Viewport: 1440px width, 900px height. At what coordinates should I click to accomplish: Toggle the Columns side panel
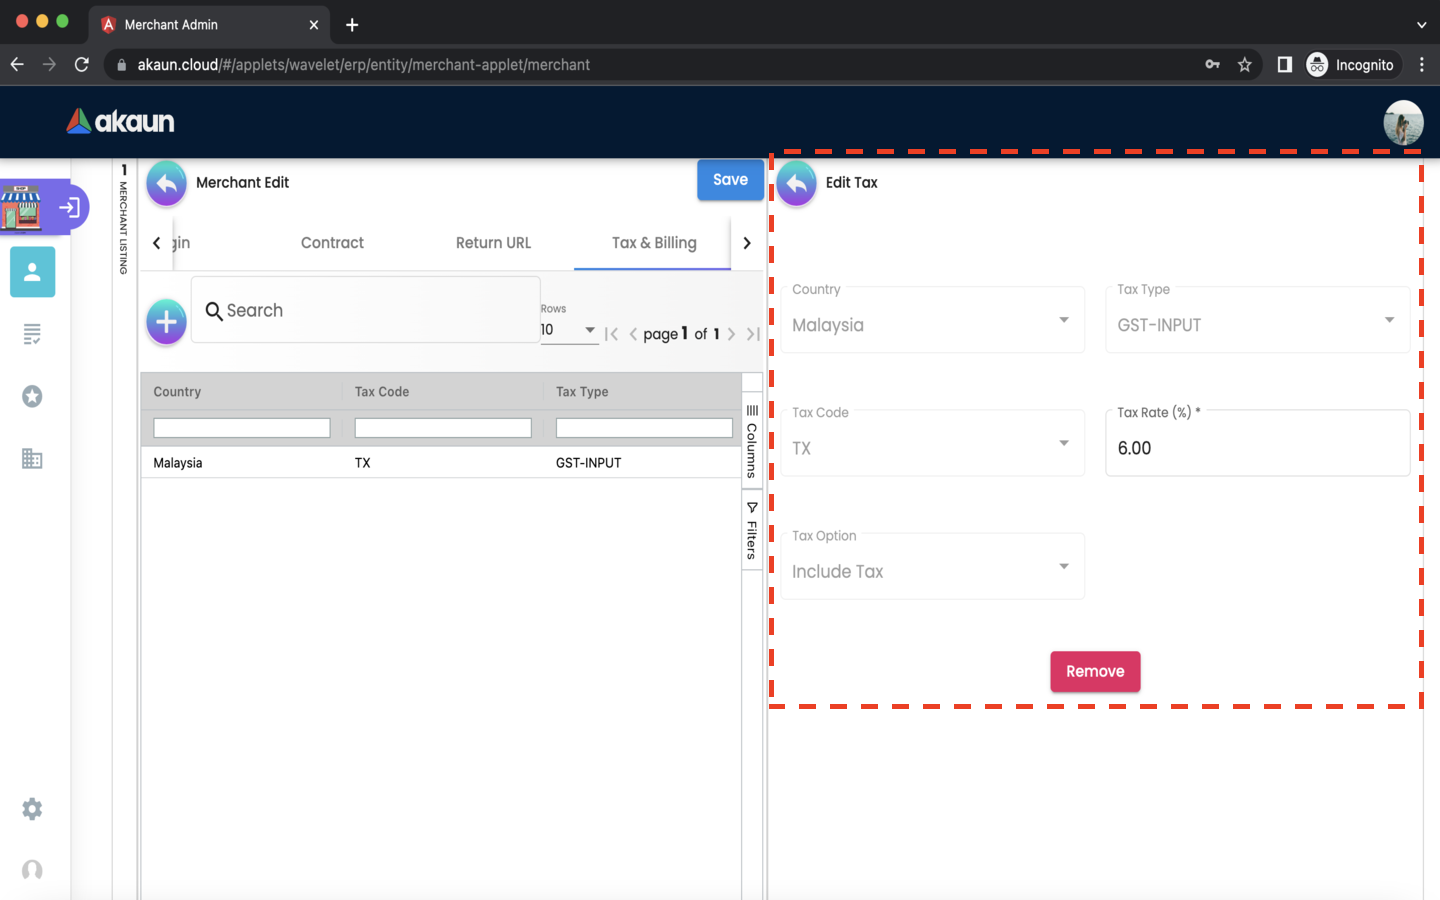click(x=752, y=440)
